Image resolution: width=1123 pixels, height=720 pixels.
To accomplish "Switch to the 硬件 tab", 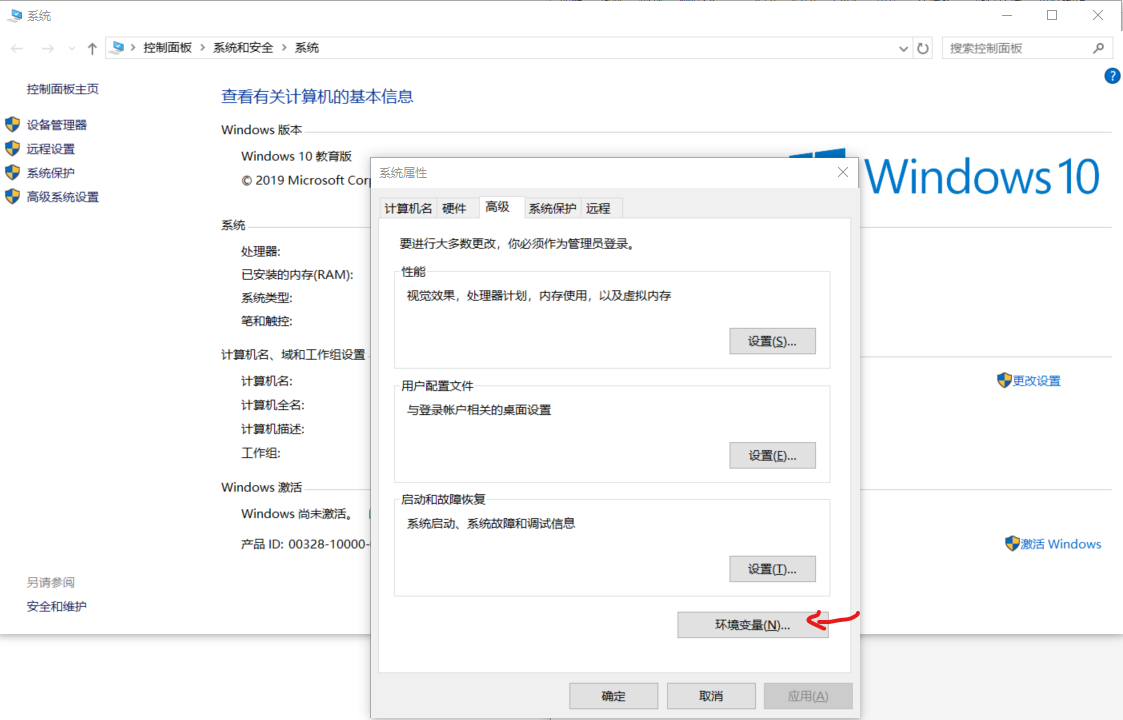I will (455, 208).
